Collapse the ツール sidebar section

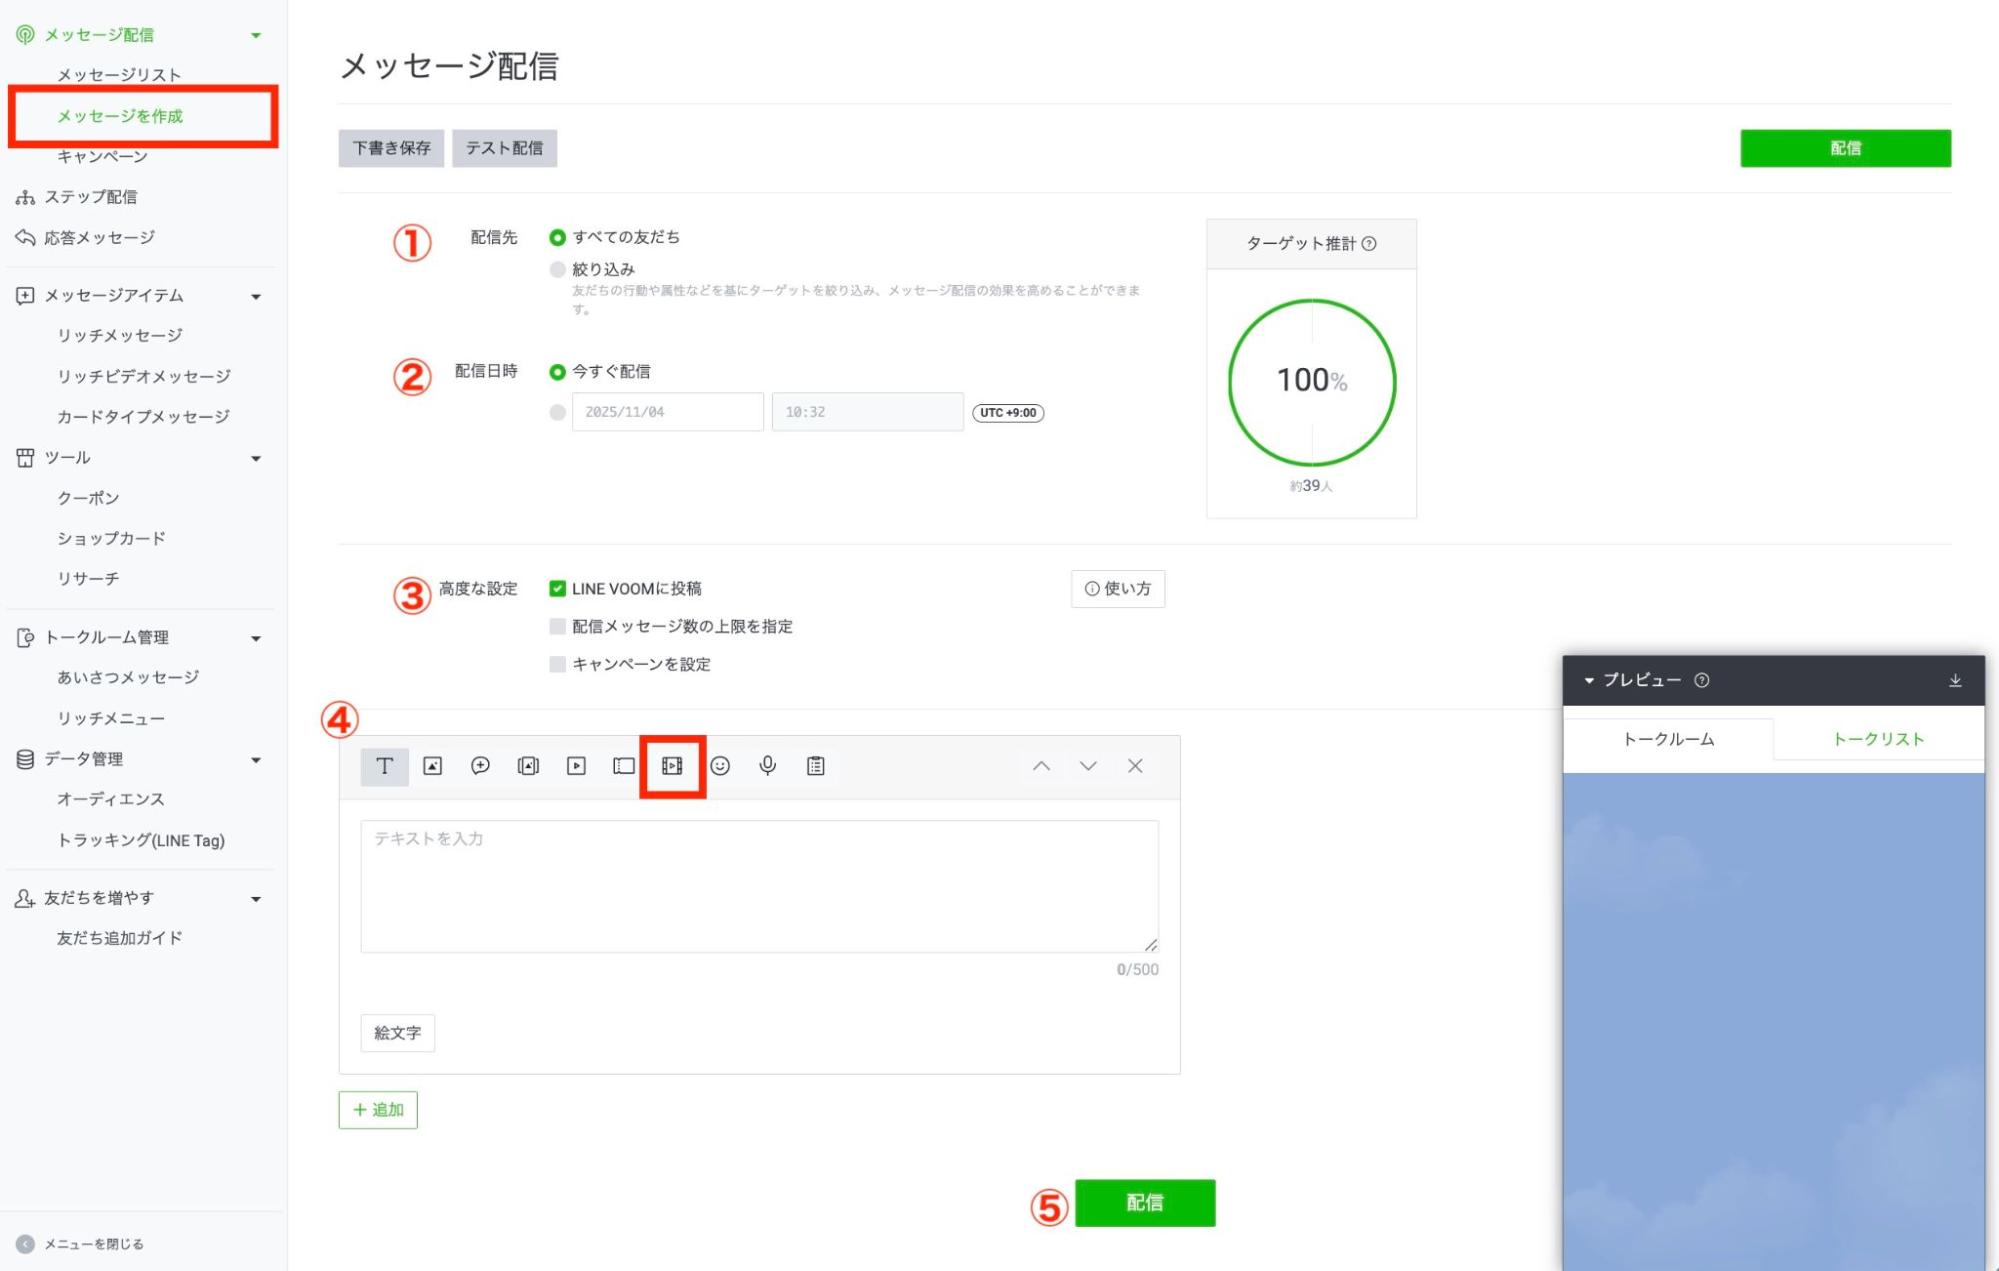click(256, 458)
